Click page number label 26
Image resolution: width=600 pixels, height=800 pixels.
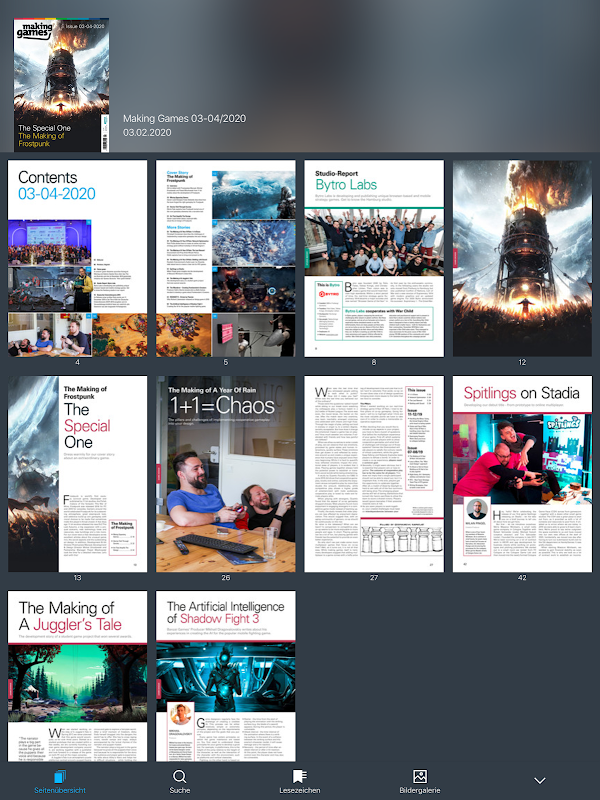coord(226,578)
